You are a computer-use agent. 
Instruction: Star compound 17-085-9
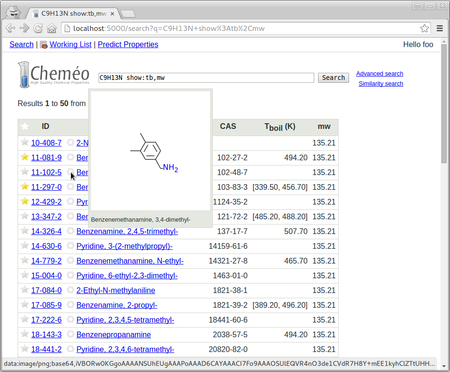(x=24, y=305)
